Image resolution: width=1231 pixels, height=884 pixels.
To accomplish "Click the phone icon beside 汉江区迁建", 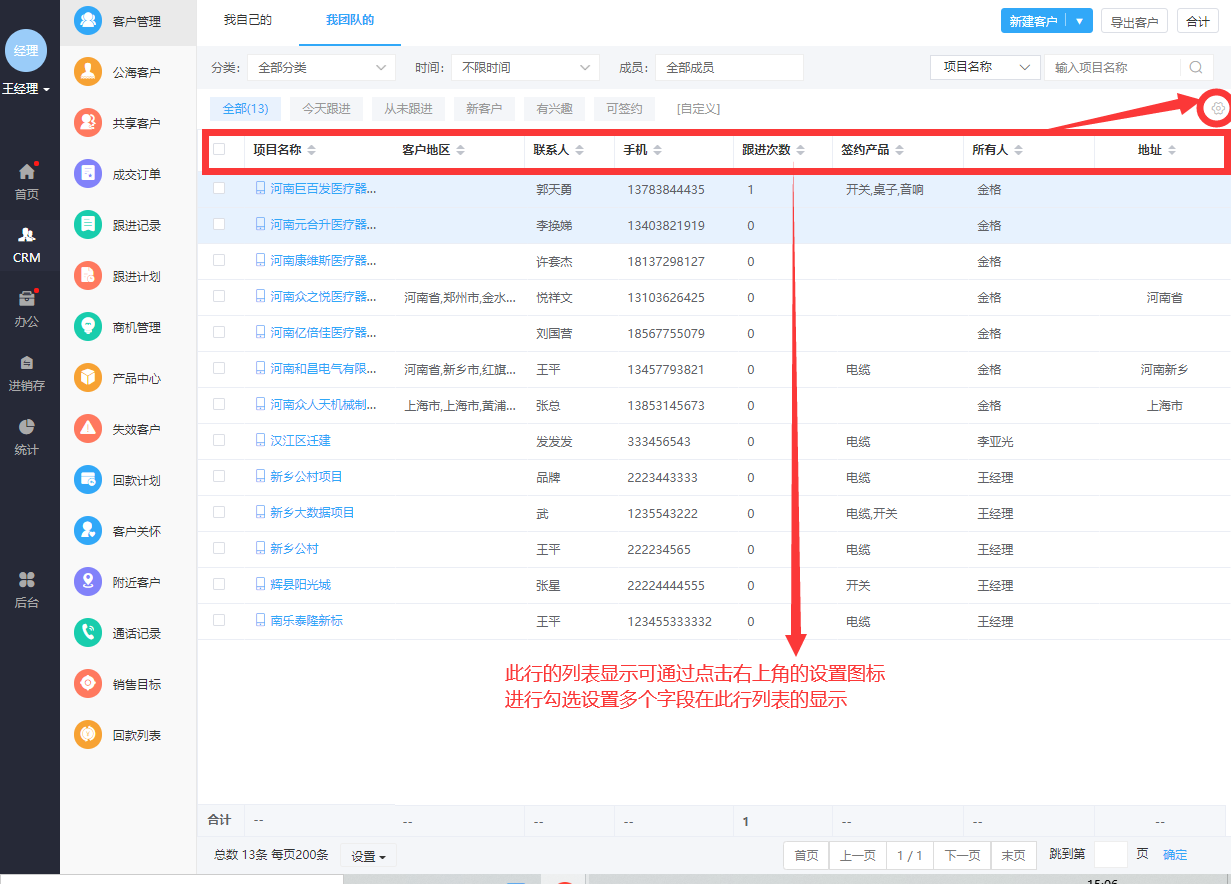I will [261, 440].
